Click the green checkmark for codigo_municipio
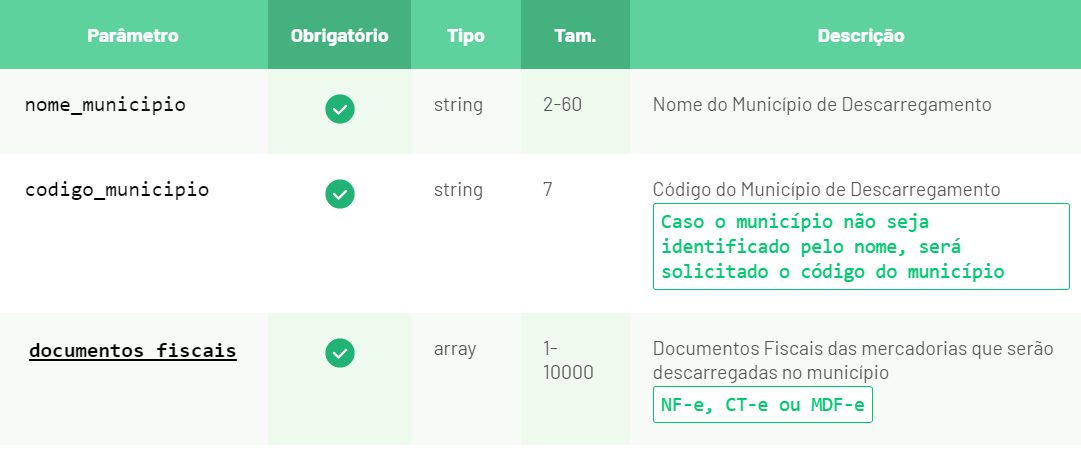 click(x=340, y=194)
